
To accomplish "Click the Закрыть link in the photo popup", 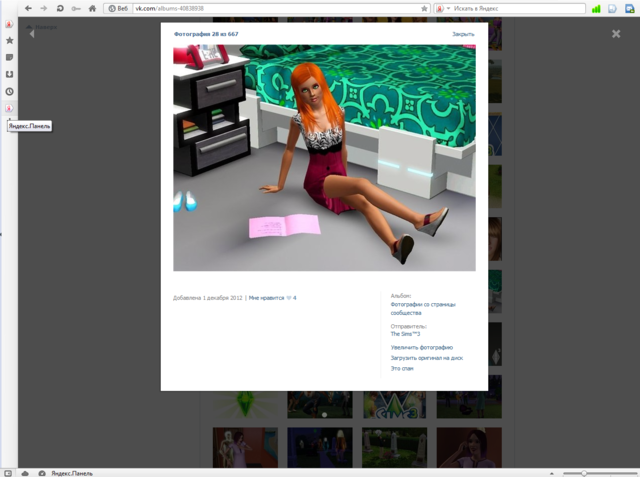I will [x=463, y=34].
